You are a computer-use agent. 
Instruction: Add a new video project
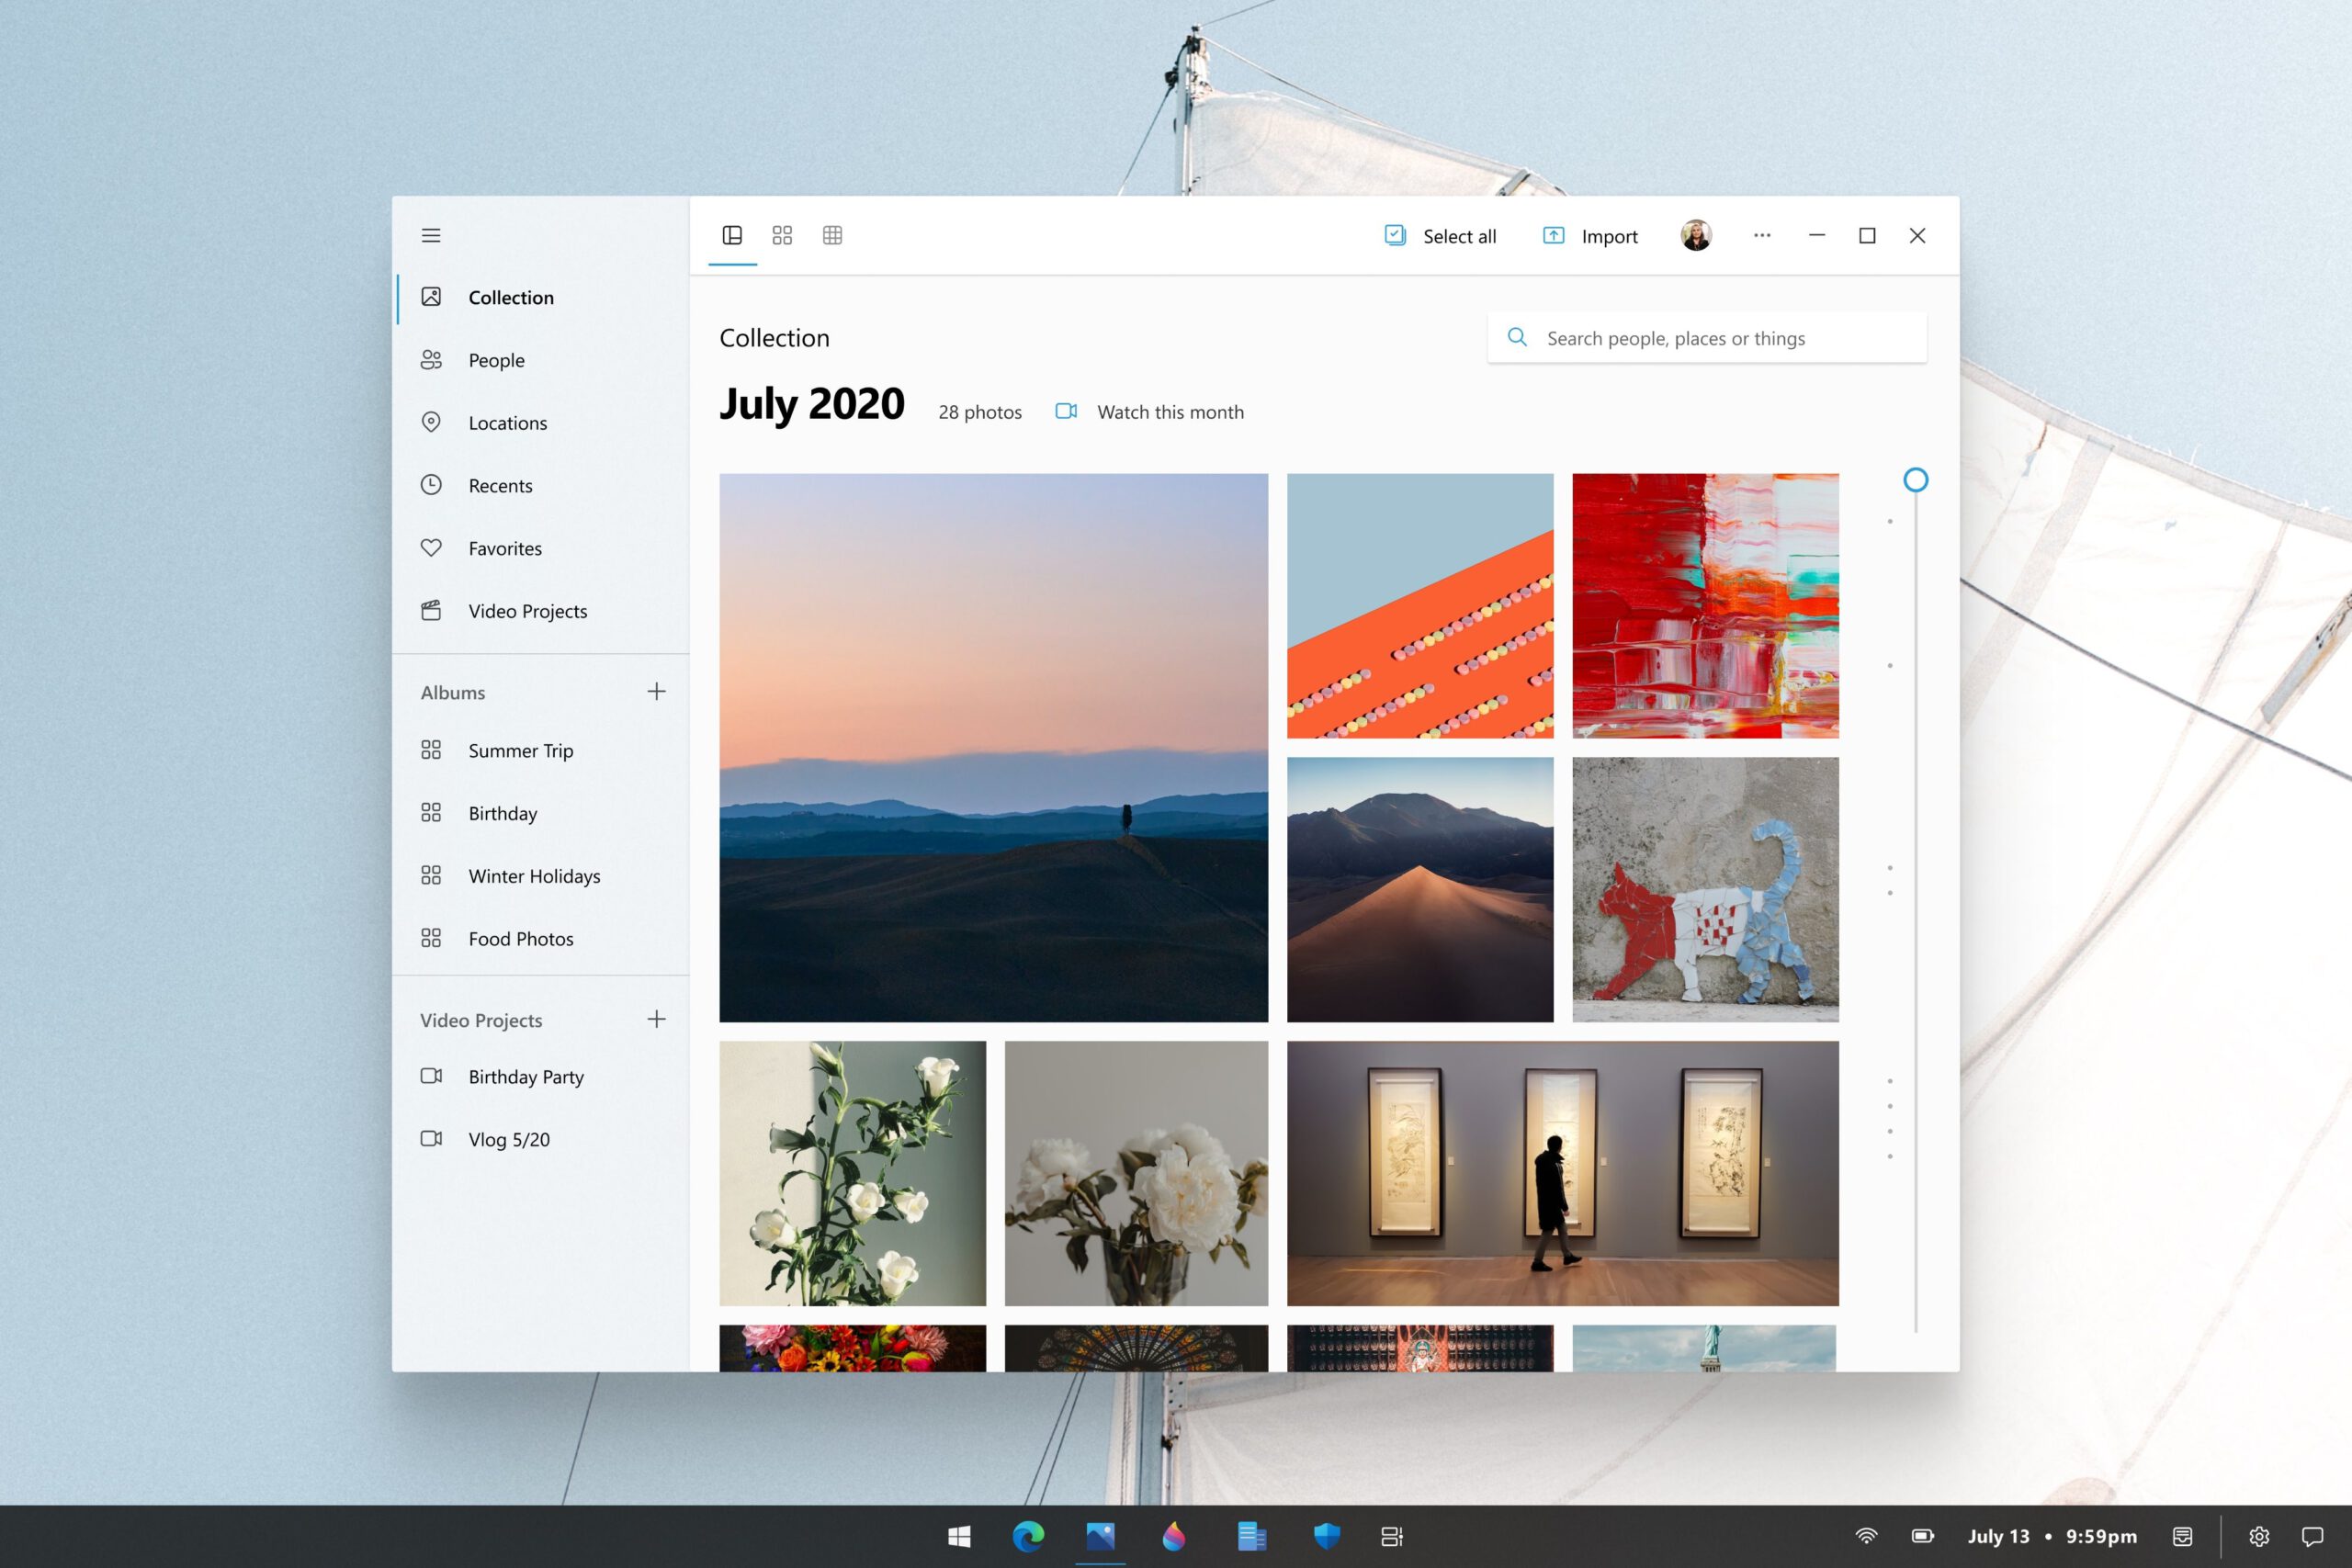click(x=656, y=1019)
